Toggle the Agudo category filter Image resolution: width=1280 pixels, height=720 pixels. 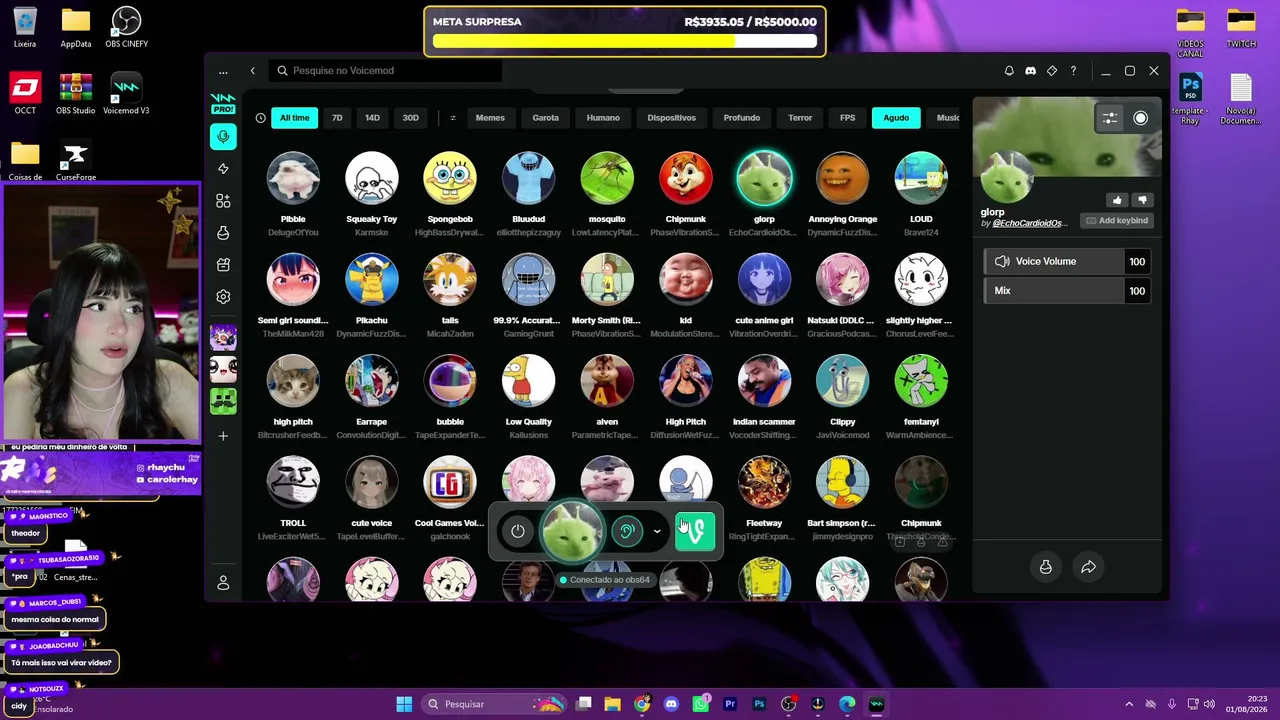pos(896,118)
